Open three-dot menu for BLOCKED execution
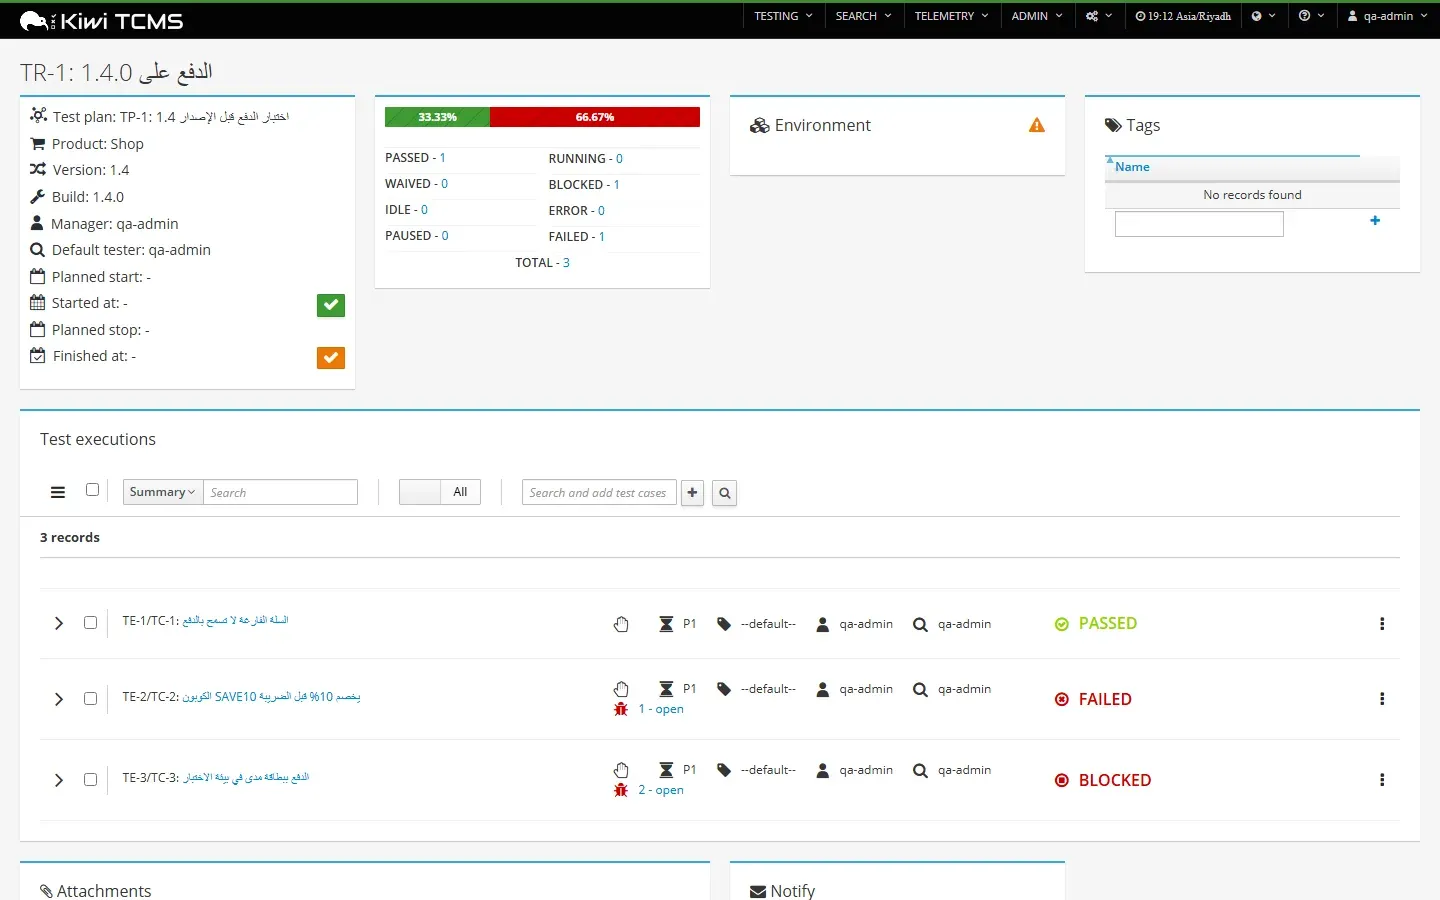The width and height of the screenshot is (1440, 900). (1382, 780)
